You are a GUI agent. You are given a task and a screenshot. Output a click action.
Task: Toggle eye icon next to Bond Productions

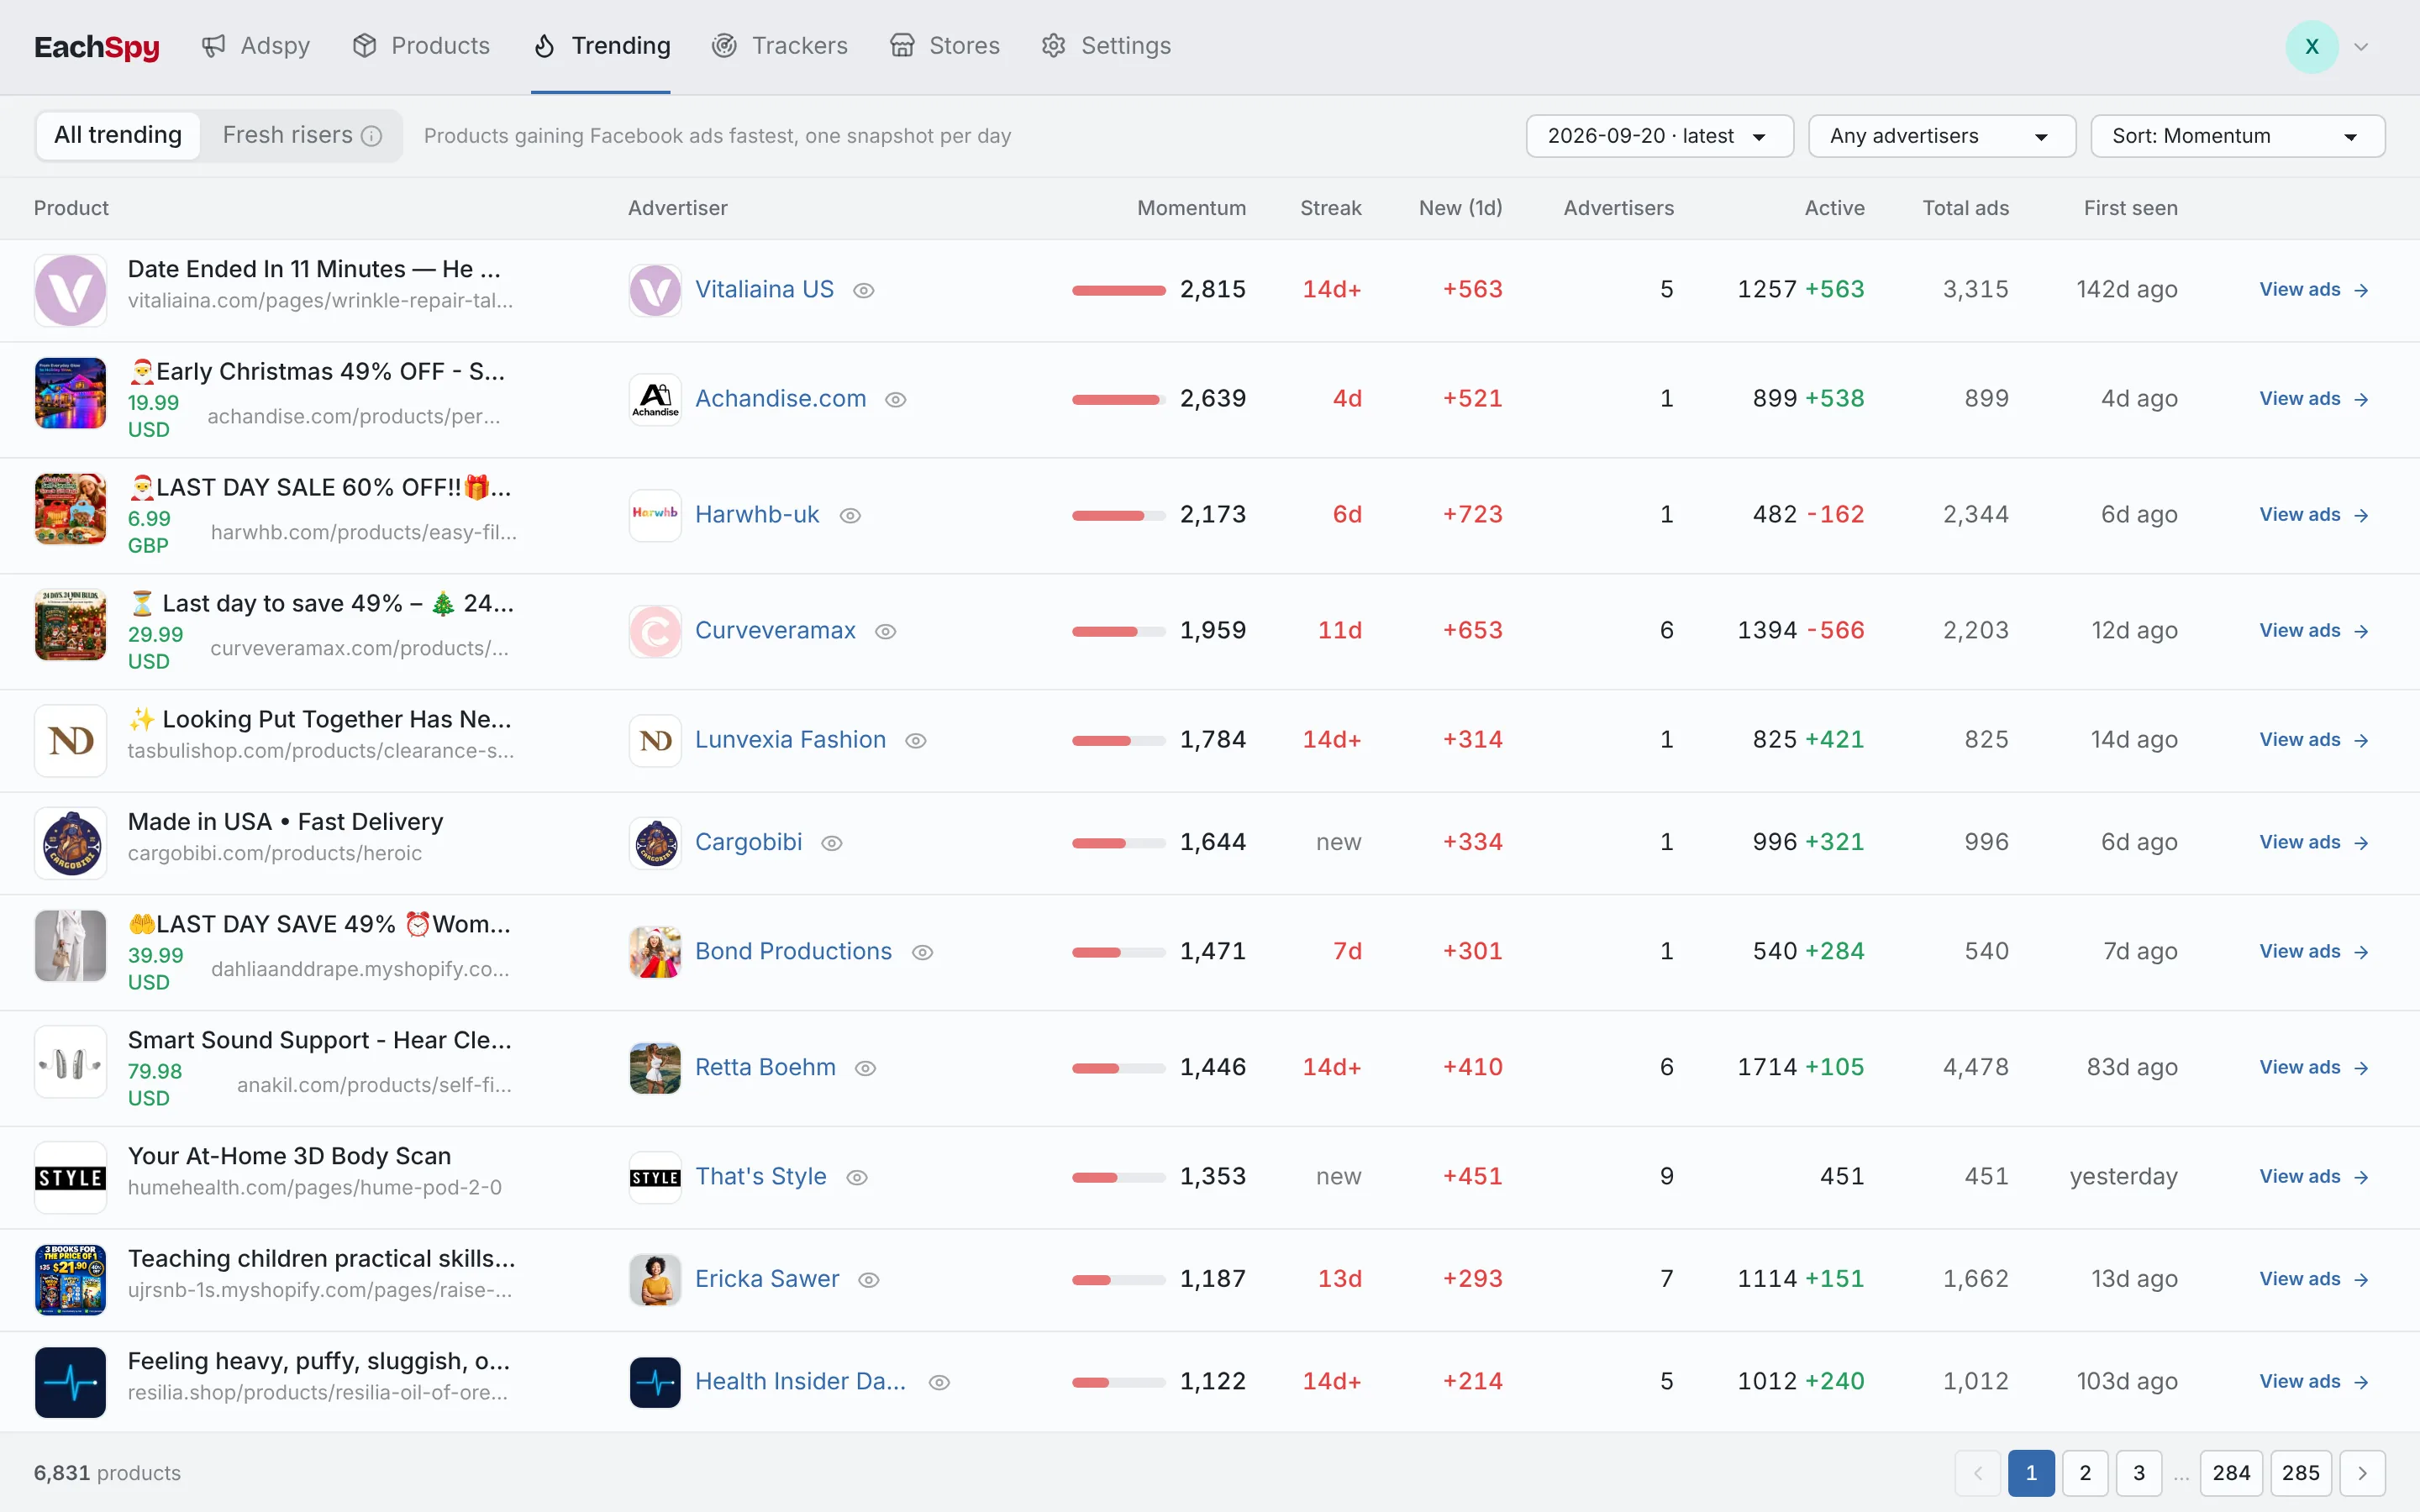pos(923,952)
